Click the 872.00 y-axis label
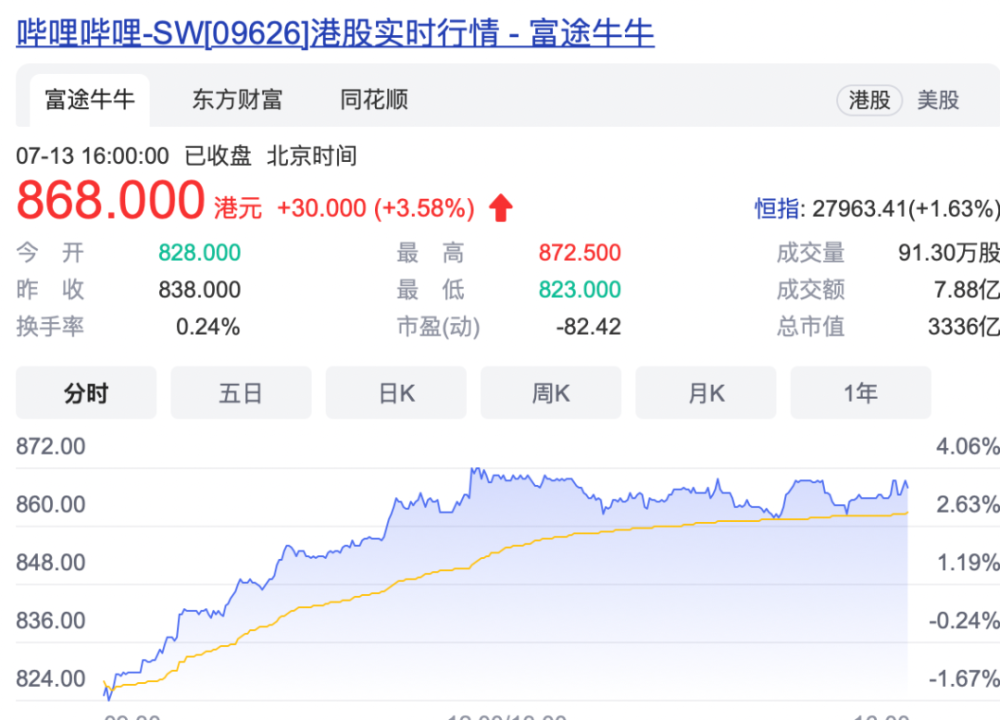Image resolution: width=1000 pixels, height=720 pixels. click(50, 446)
